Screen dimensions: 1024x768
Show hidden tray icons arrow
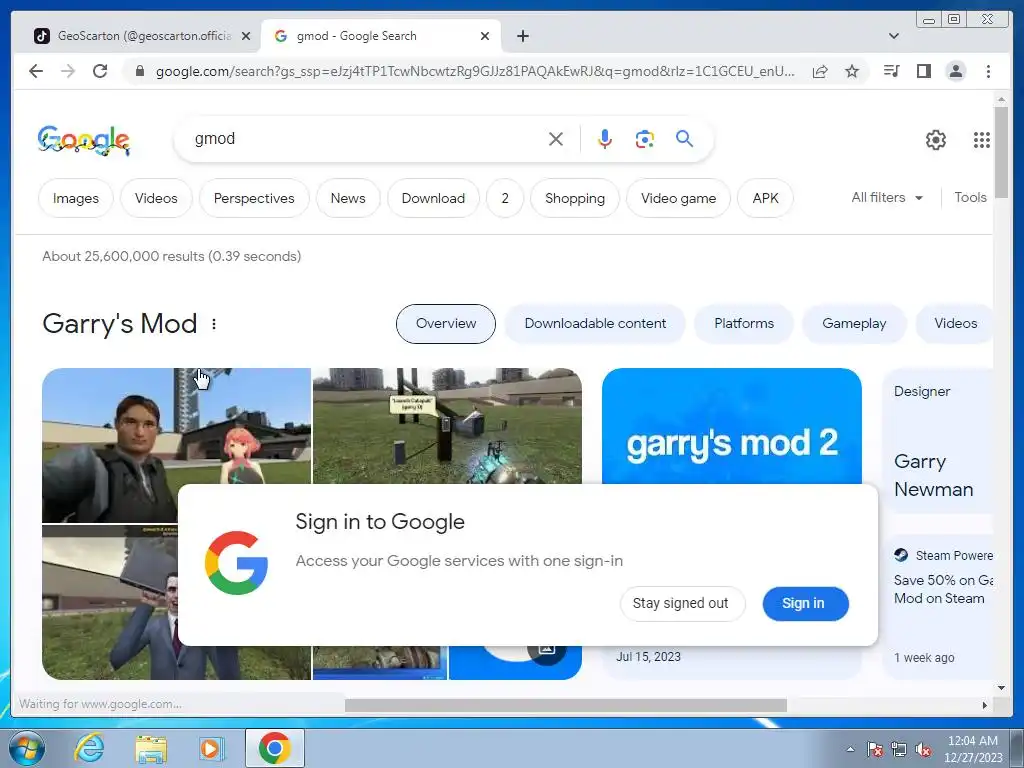point(850,749)
